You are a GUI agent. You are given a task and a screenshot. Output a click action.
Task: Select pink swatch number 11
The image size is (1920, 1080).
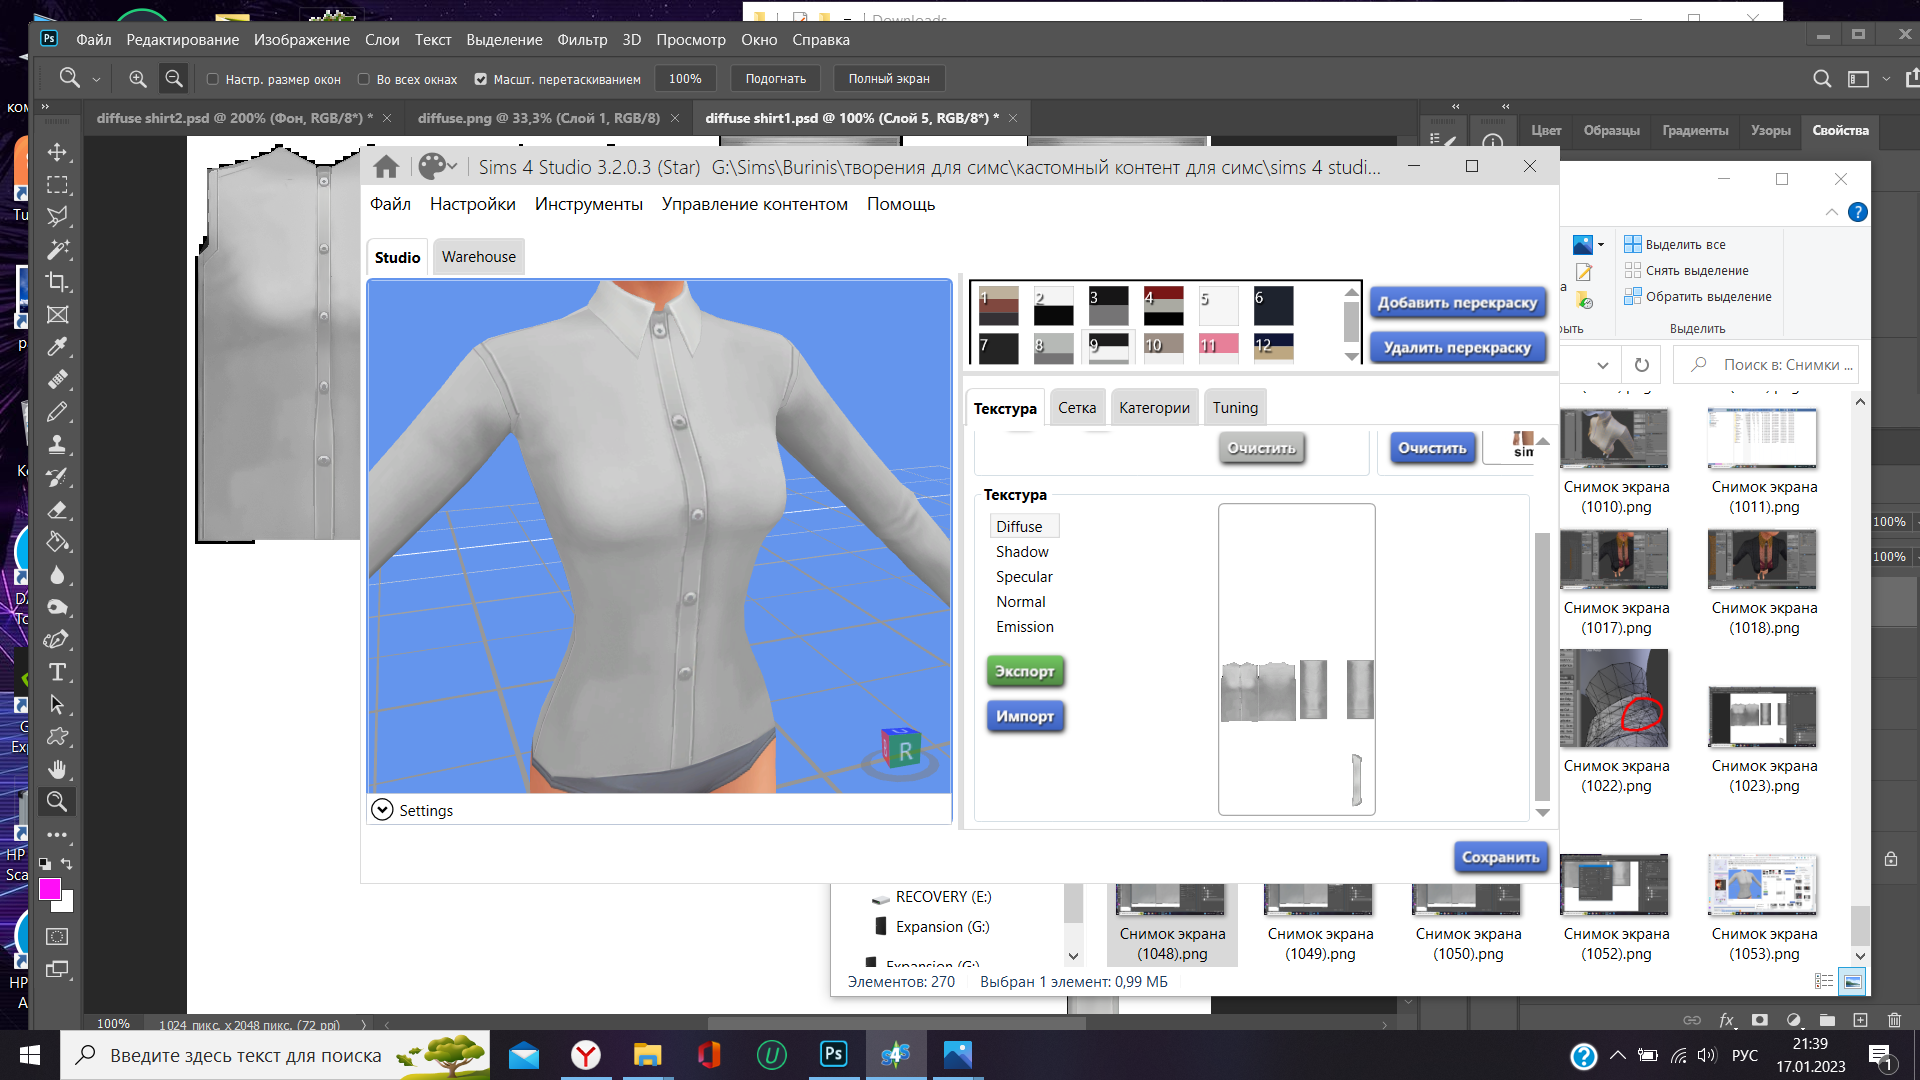pyautogui.click(x=1218, y=347)
